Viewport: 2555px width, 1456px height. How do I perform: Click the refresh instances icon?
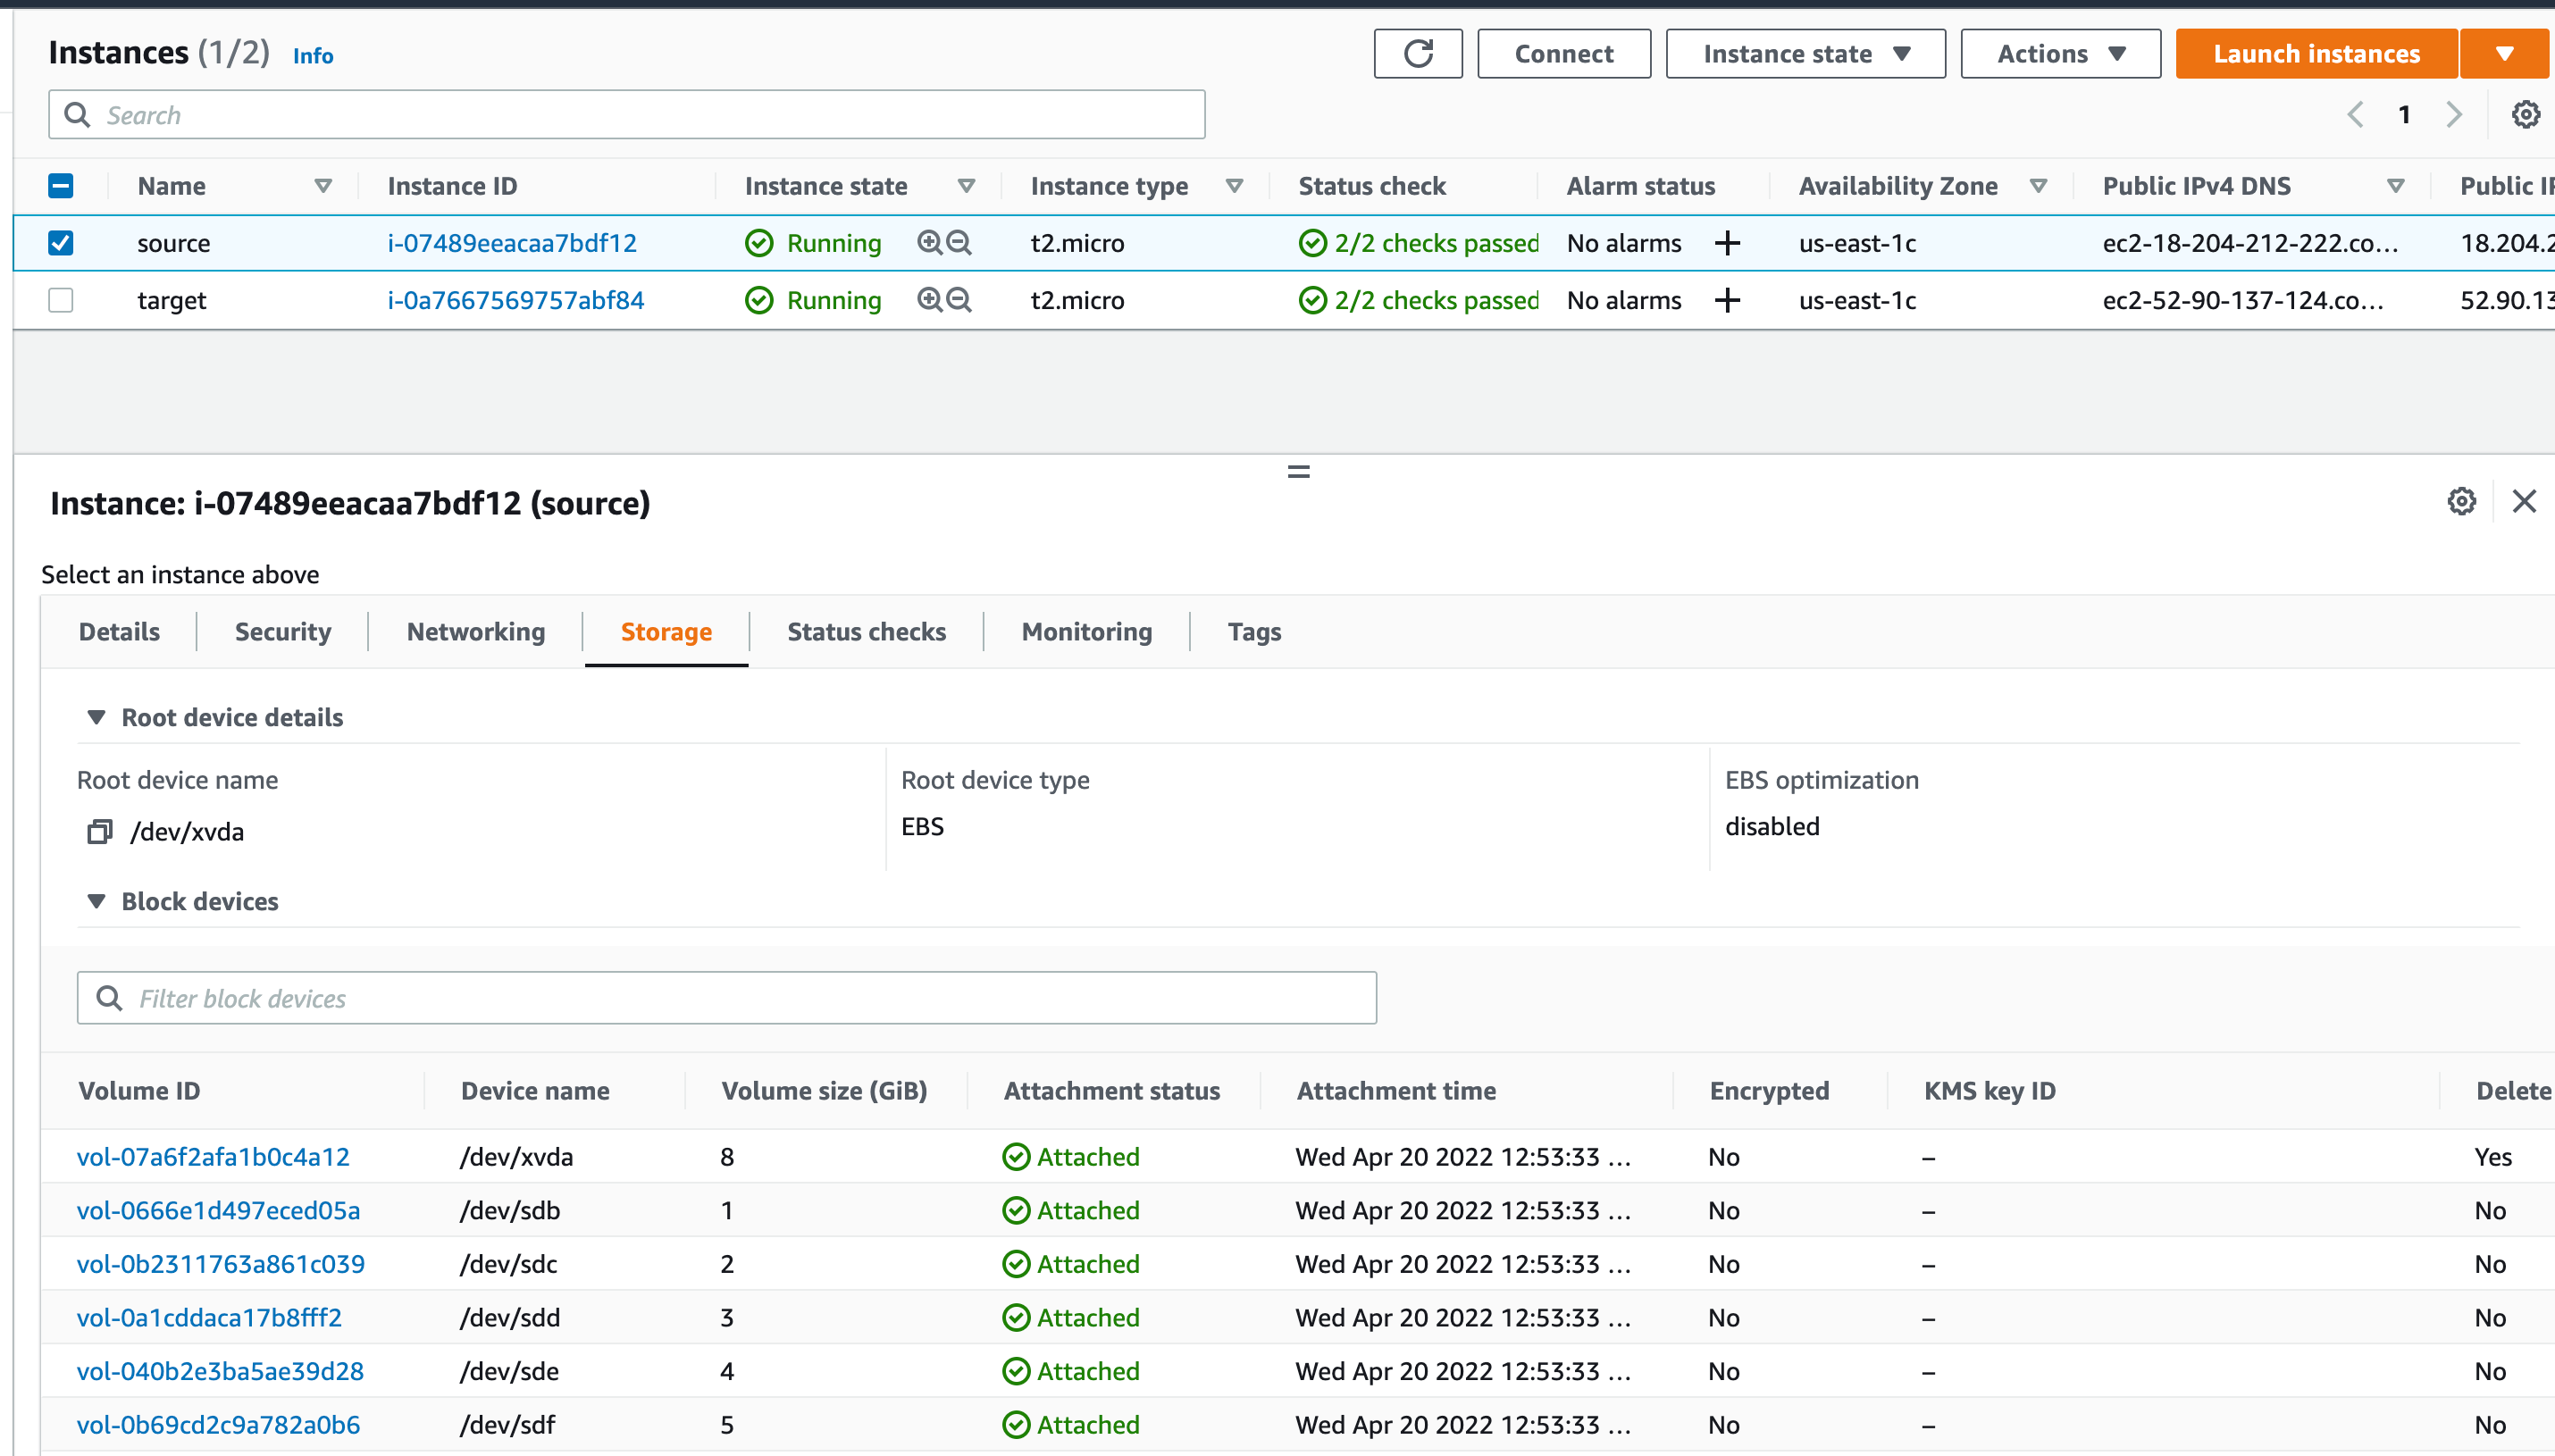[1417, 53]
